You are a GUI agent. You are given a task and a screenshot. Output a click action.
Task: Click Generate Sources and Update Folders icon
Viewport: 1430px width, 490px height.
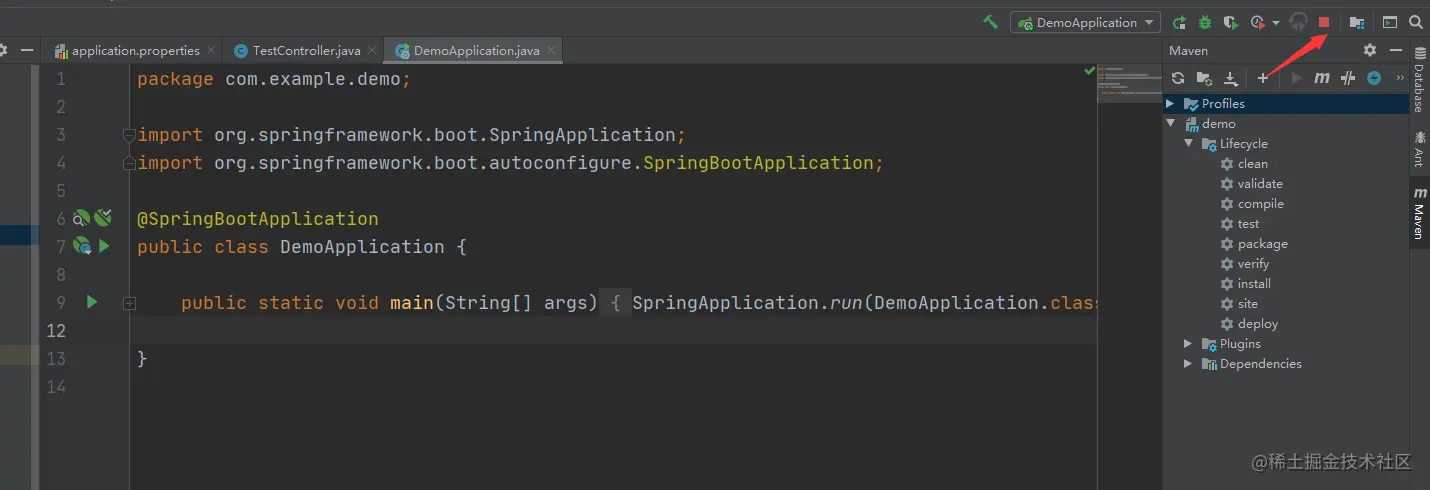pyautogui.click(x=1205, y=78)
